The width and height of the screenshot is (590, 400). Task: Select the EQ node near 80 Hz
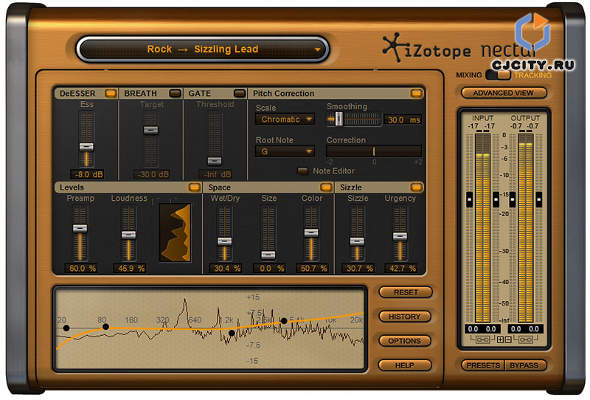106,327
